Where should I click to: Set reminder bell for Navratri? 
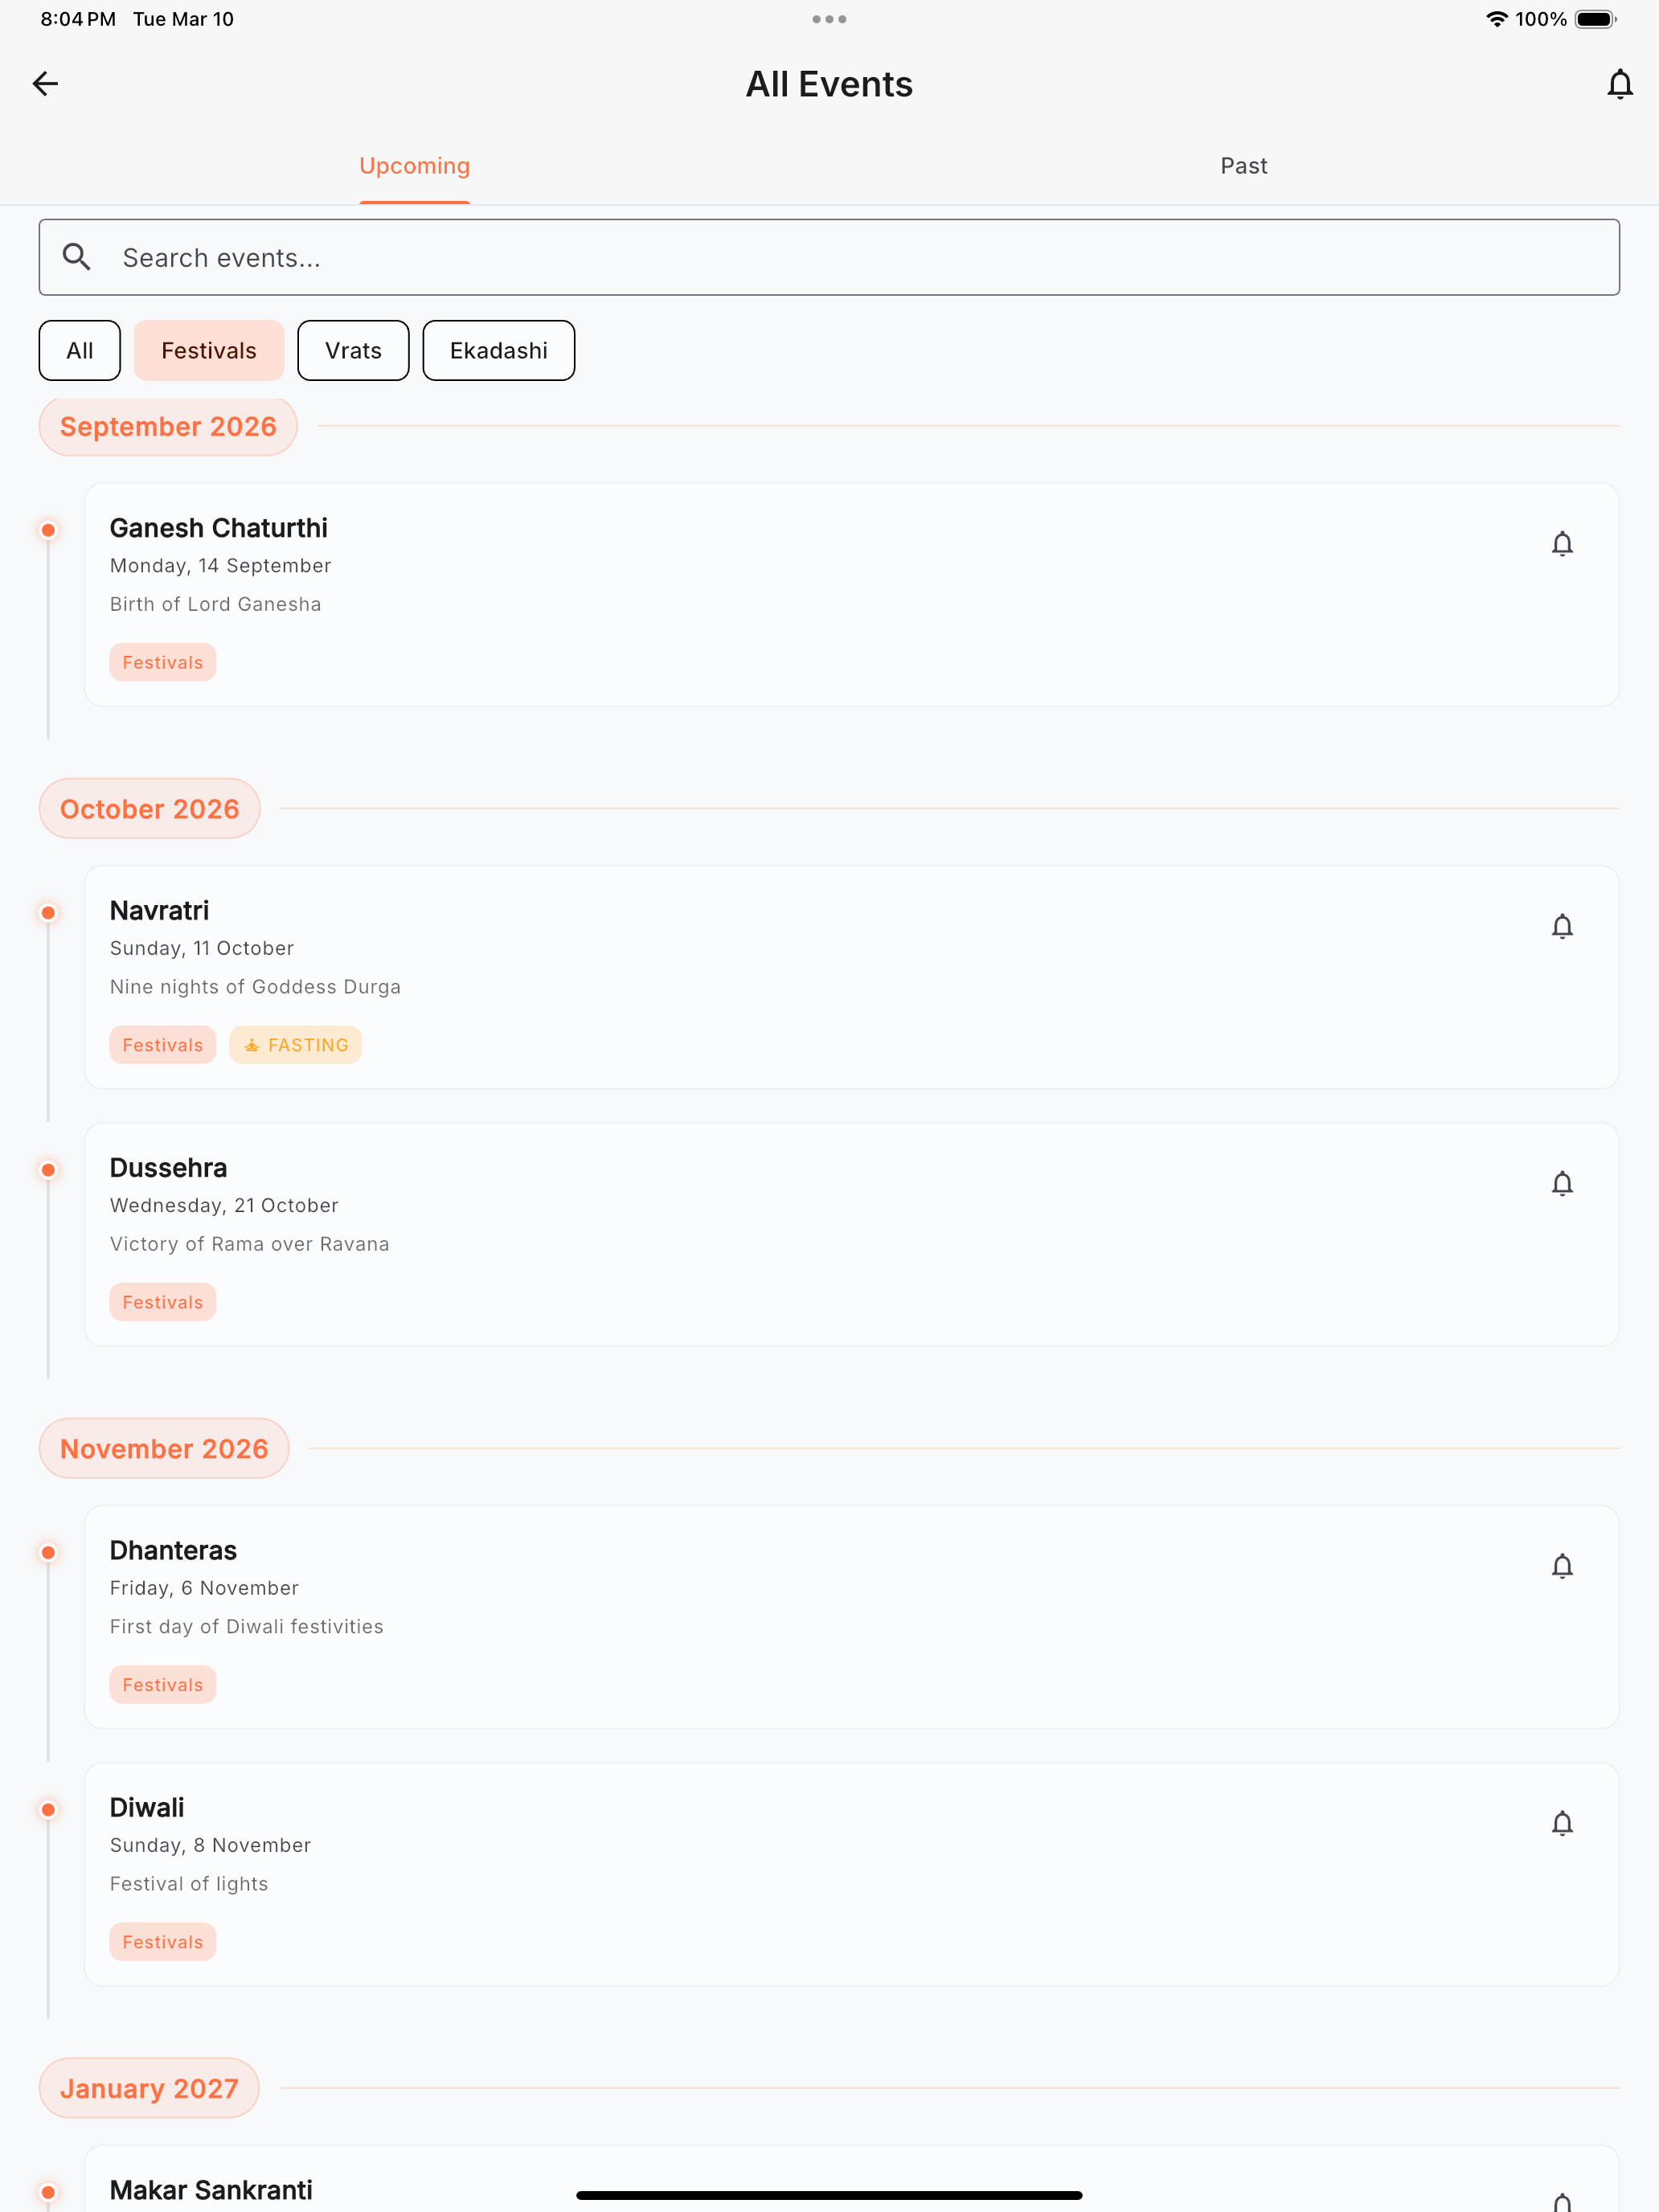pos(1562,926)
